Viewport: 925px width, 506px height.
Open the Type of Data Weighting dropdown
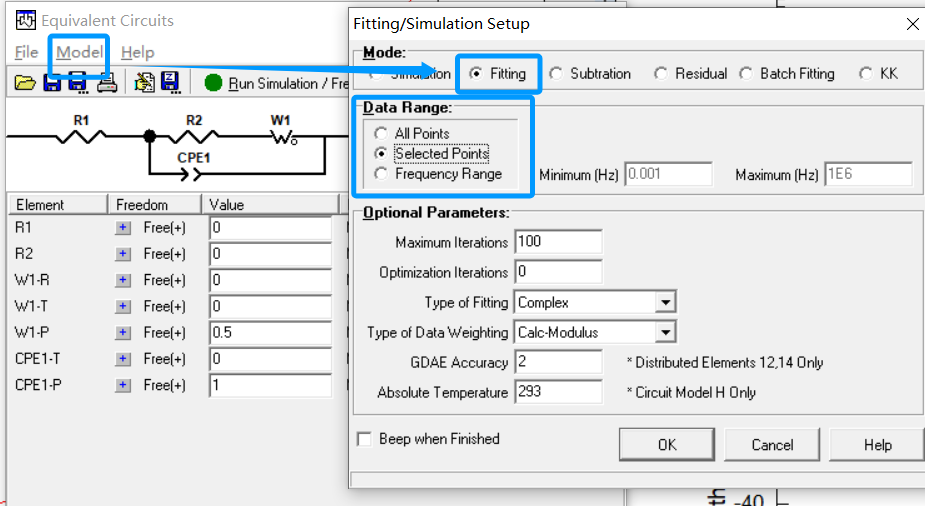pyautogui.click(x=665, y=332)
